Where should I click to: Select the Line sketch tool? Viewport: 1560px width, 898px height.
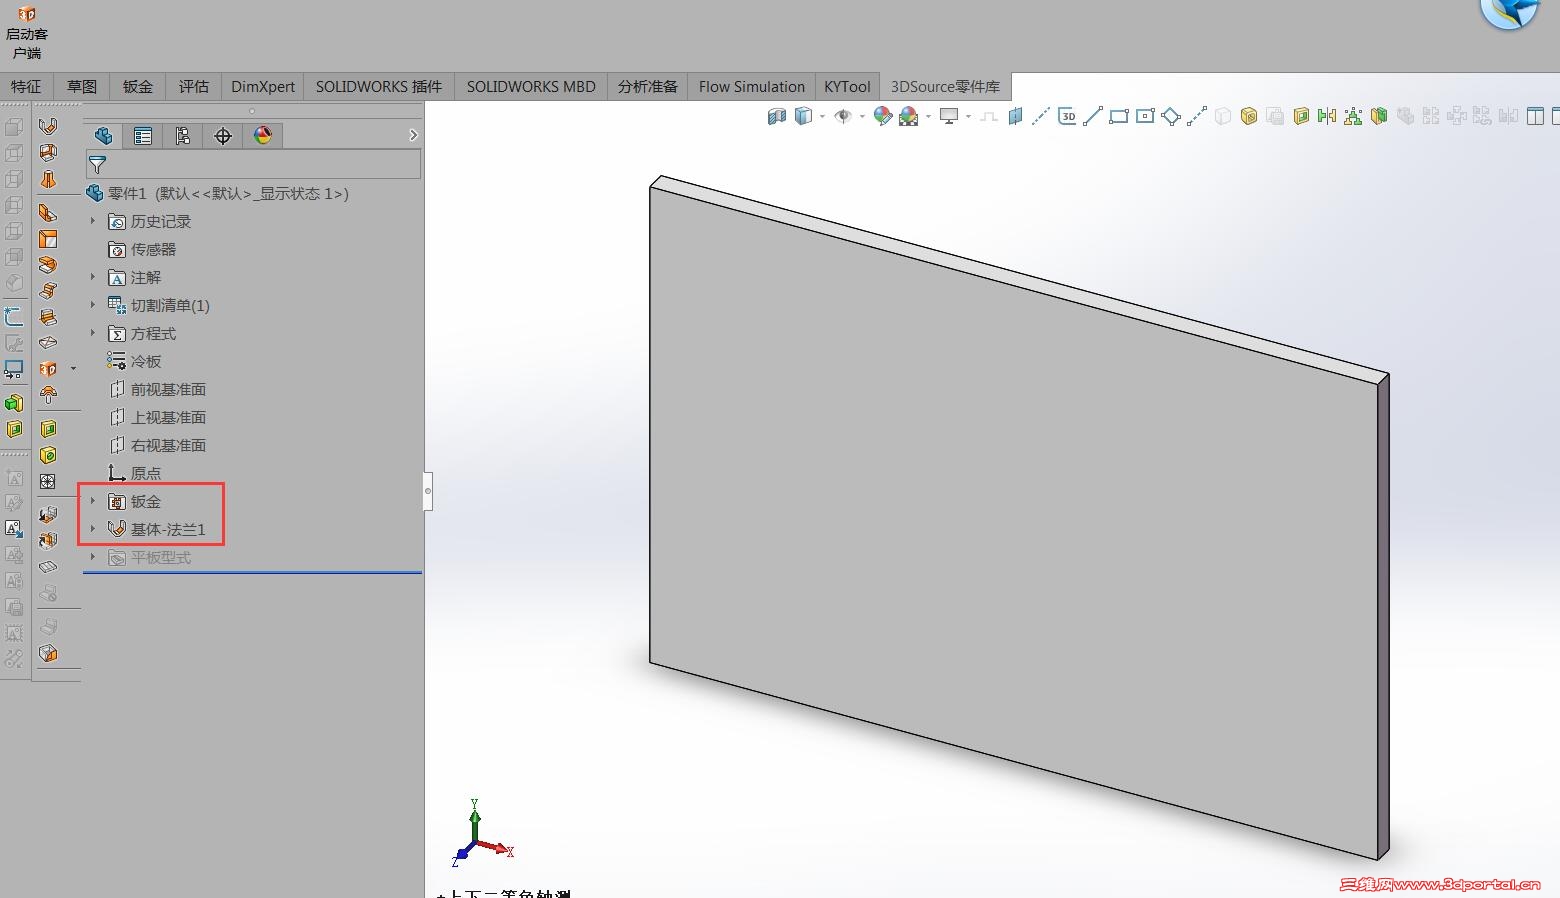click(1093, 117)
